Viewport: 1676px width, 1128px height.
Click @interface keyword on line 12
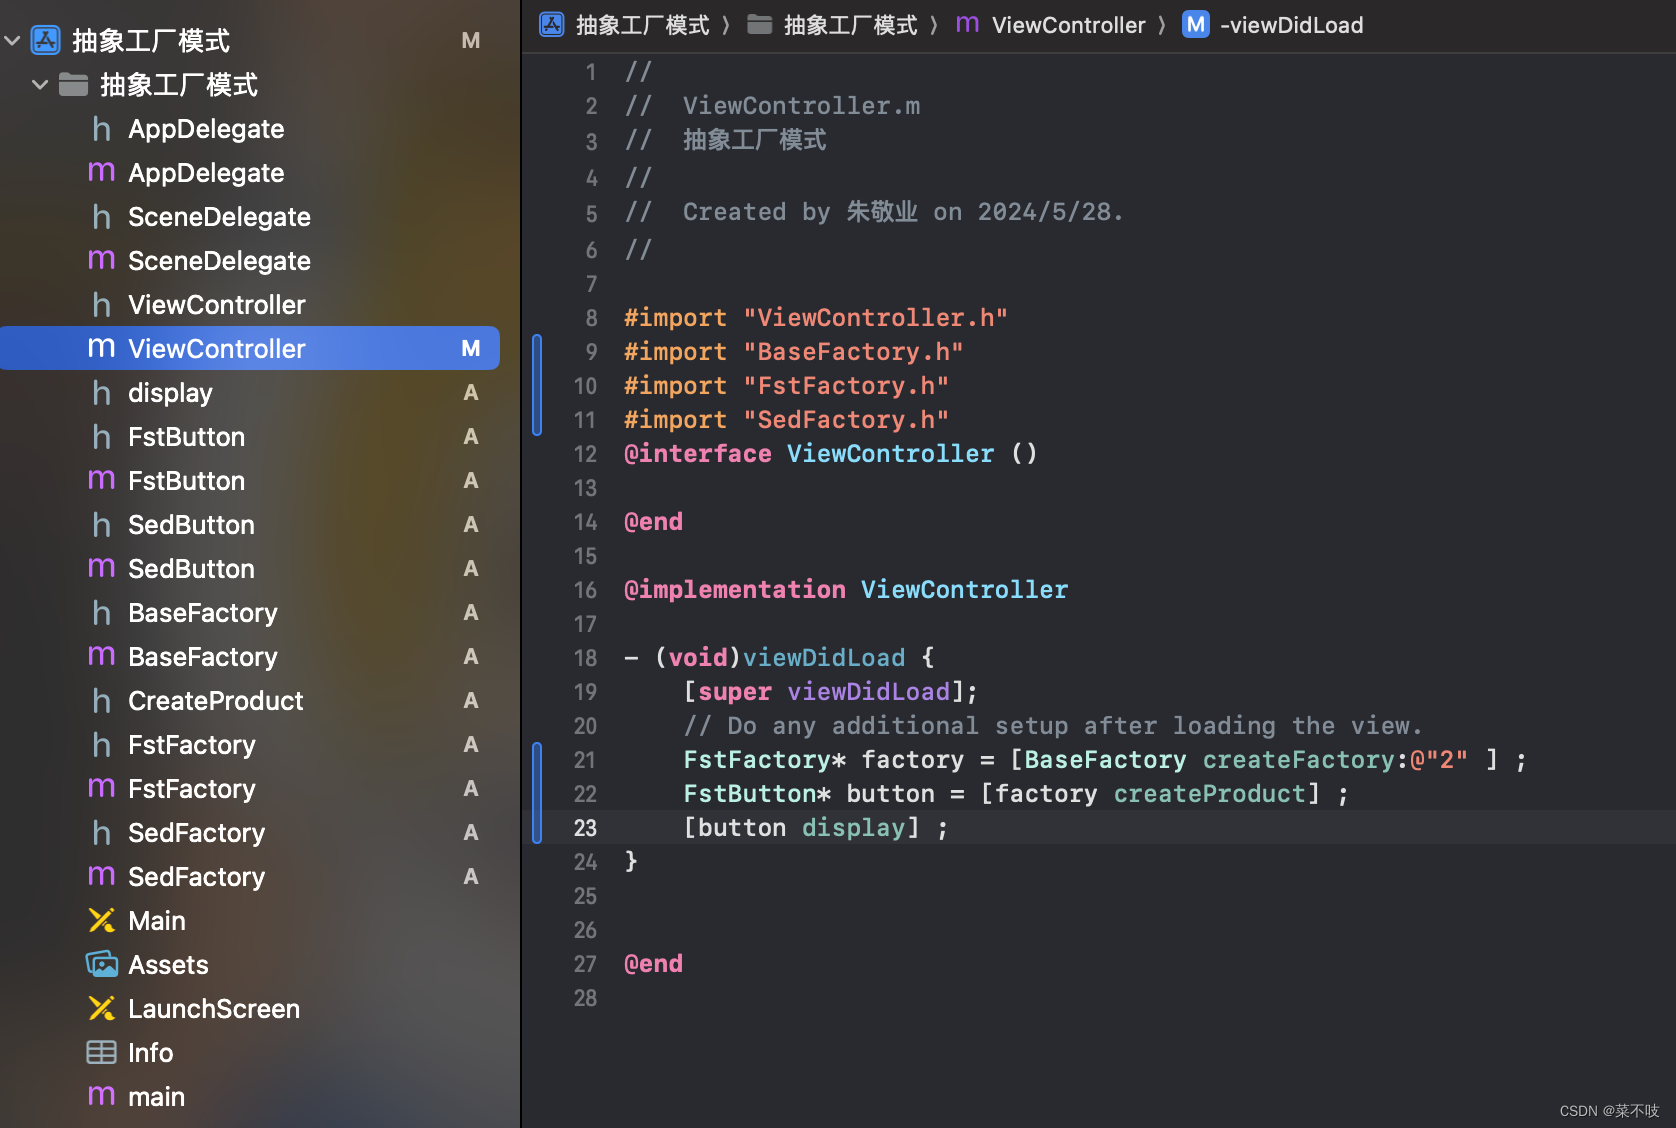(x=698, y=454)
